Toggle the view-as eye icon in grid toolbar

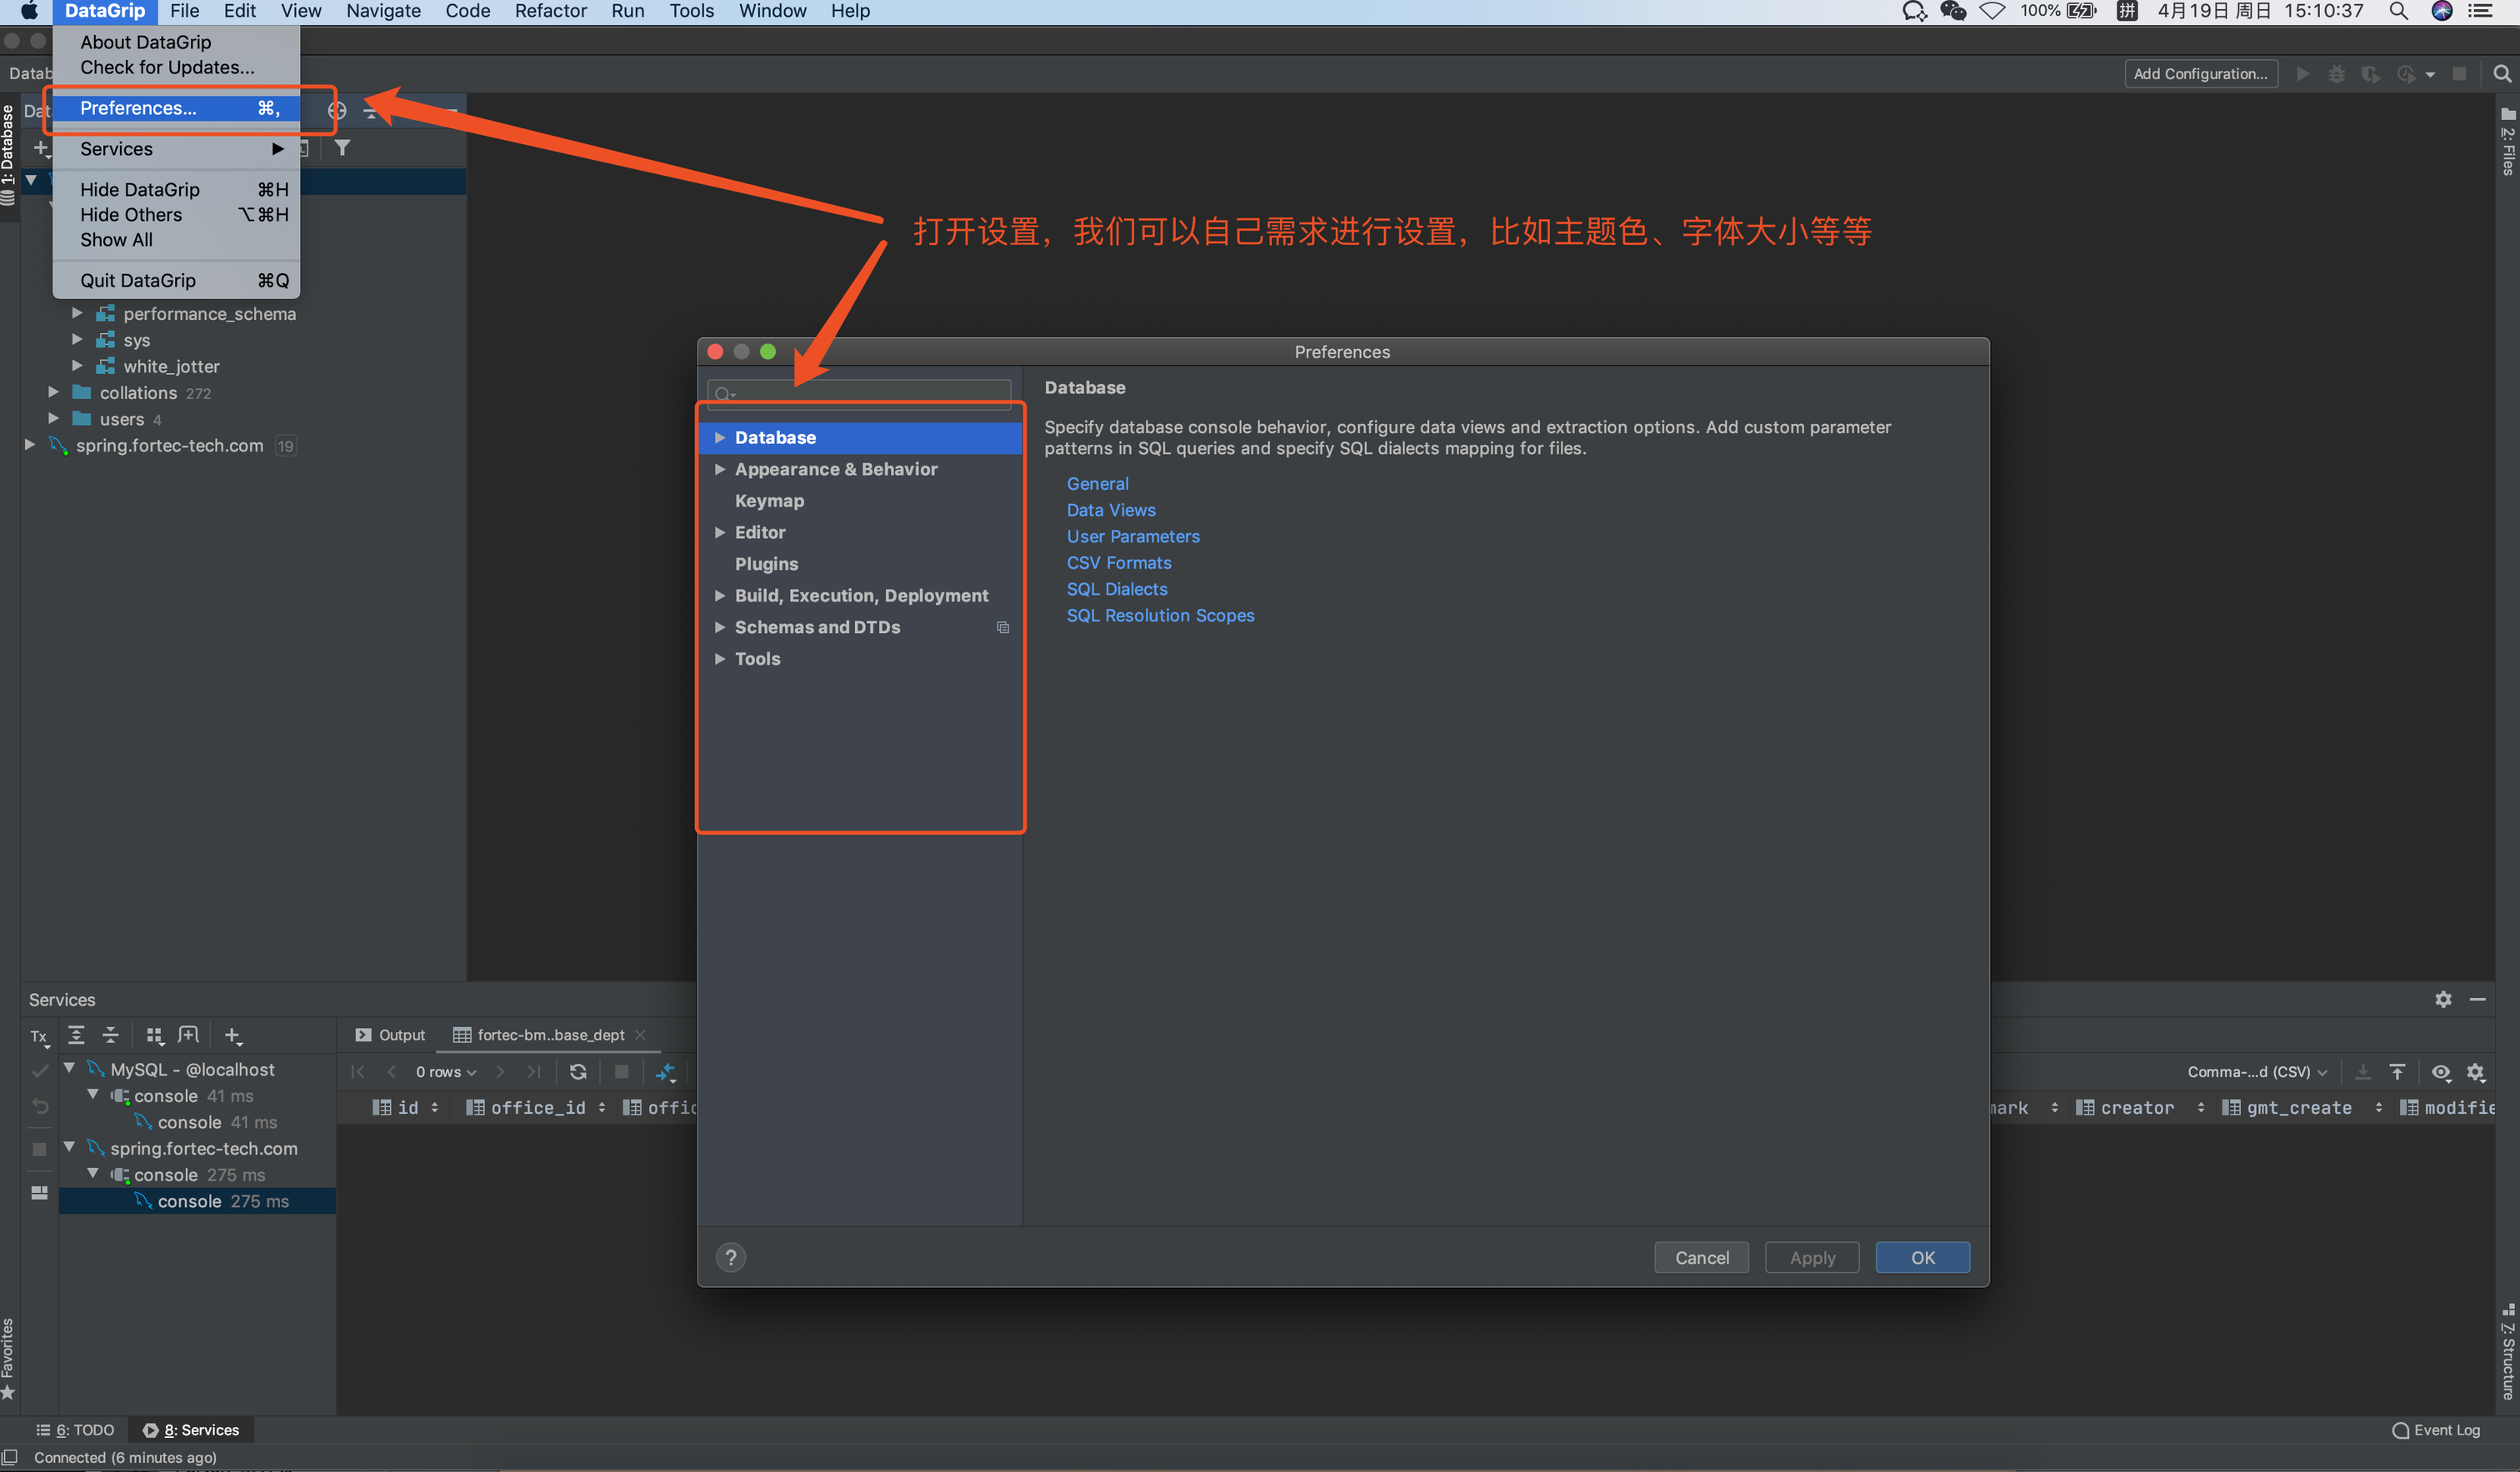pos(2441,1072)
